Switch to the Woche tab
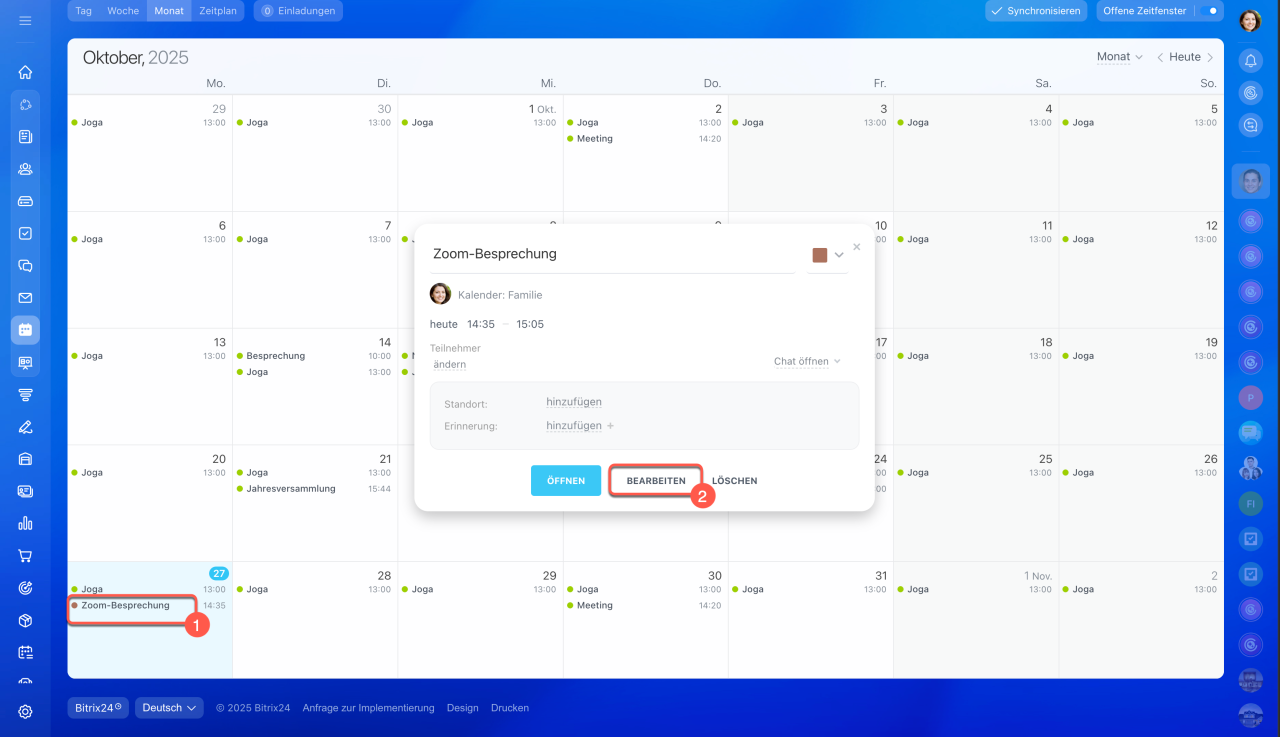The image size is (1280, 737). [123, 11]
